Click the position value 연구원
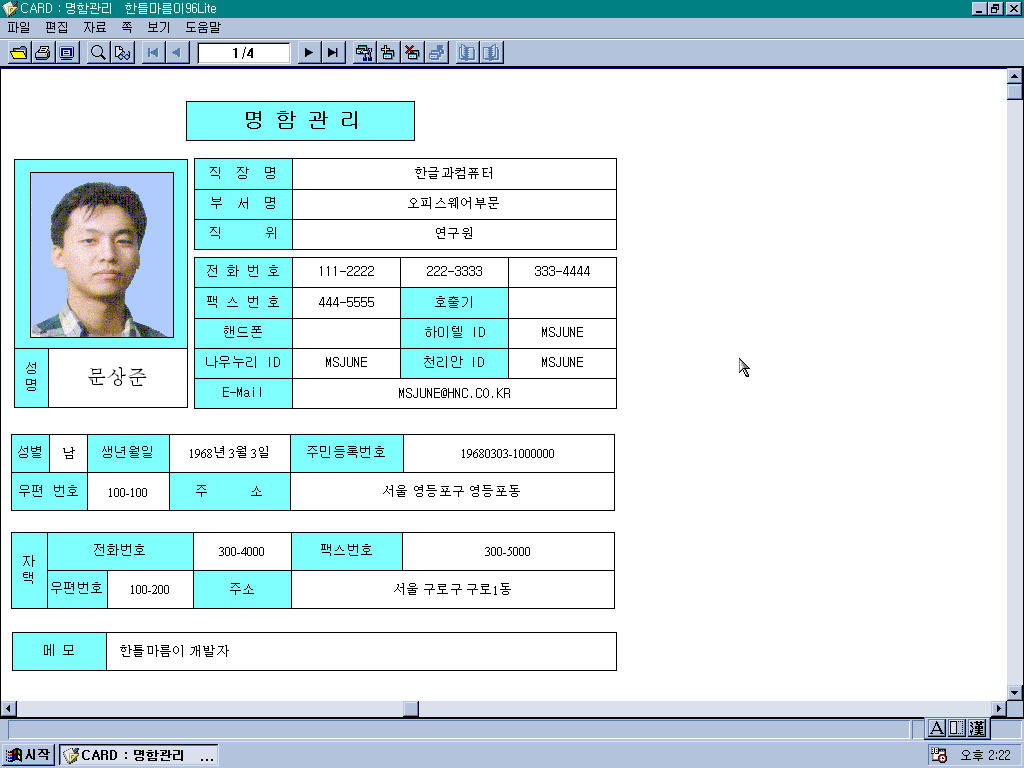Viewport: 1024px width, 768px height. (x=454, y=234)
